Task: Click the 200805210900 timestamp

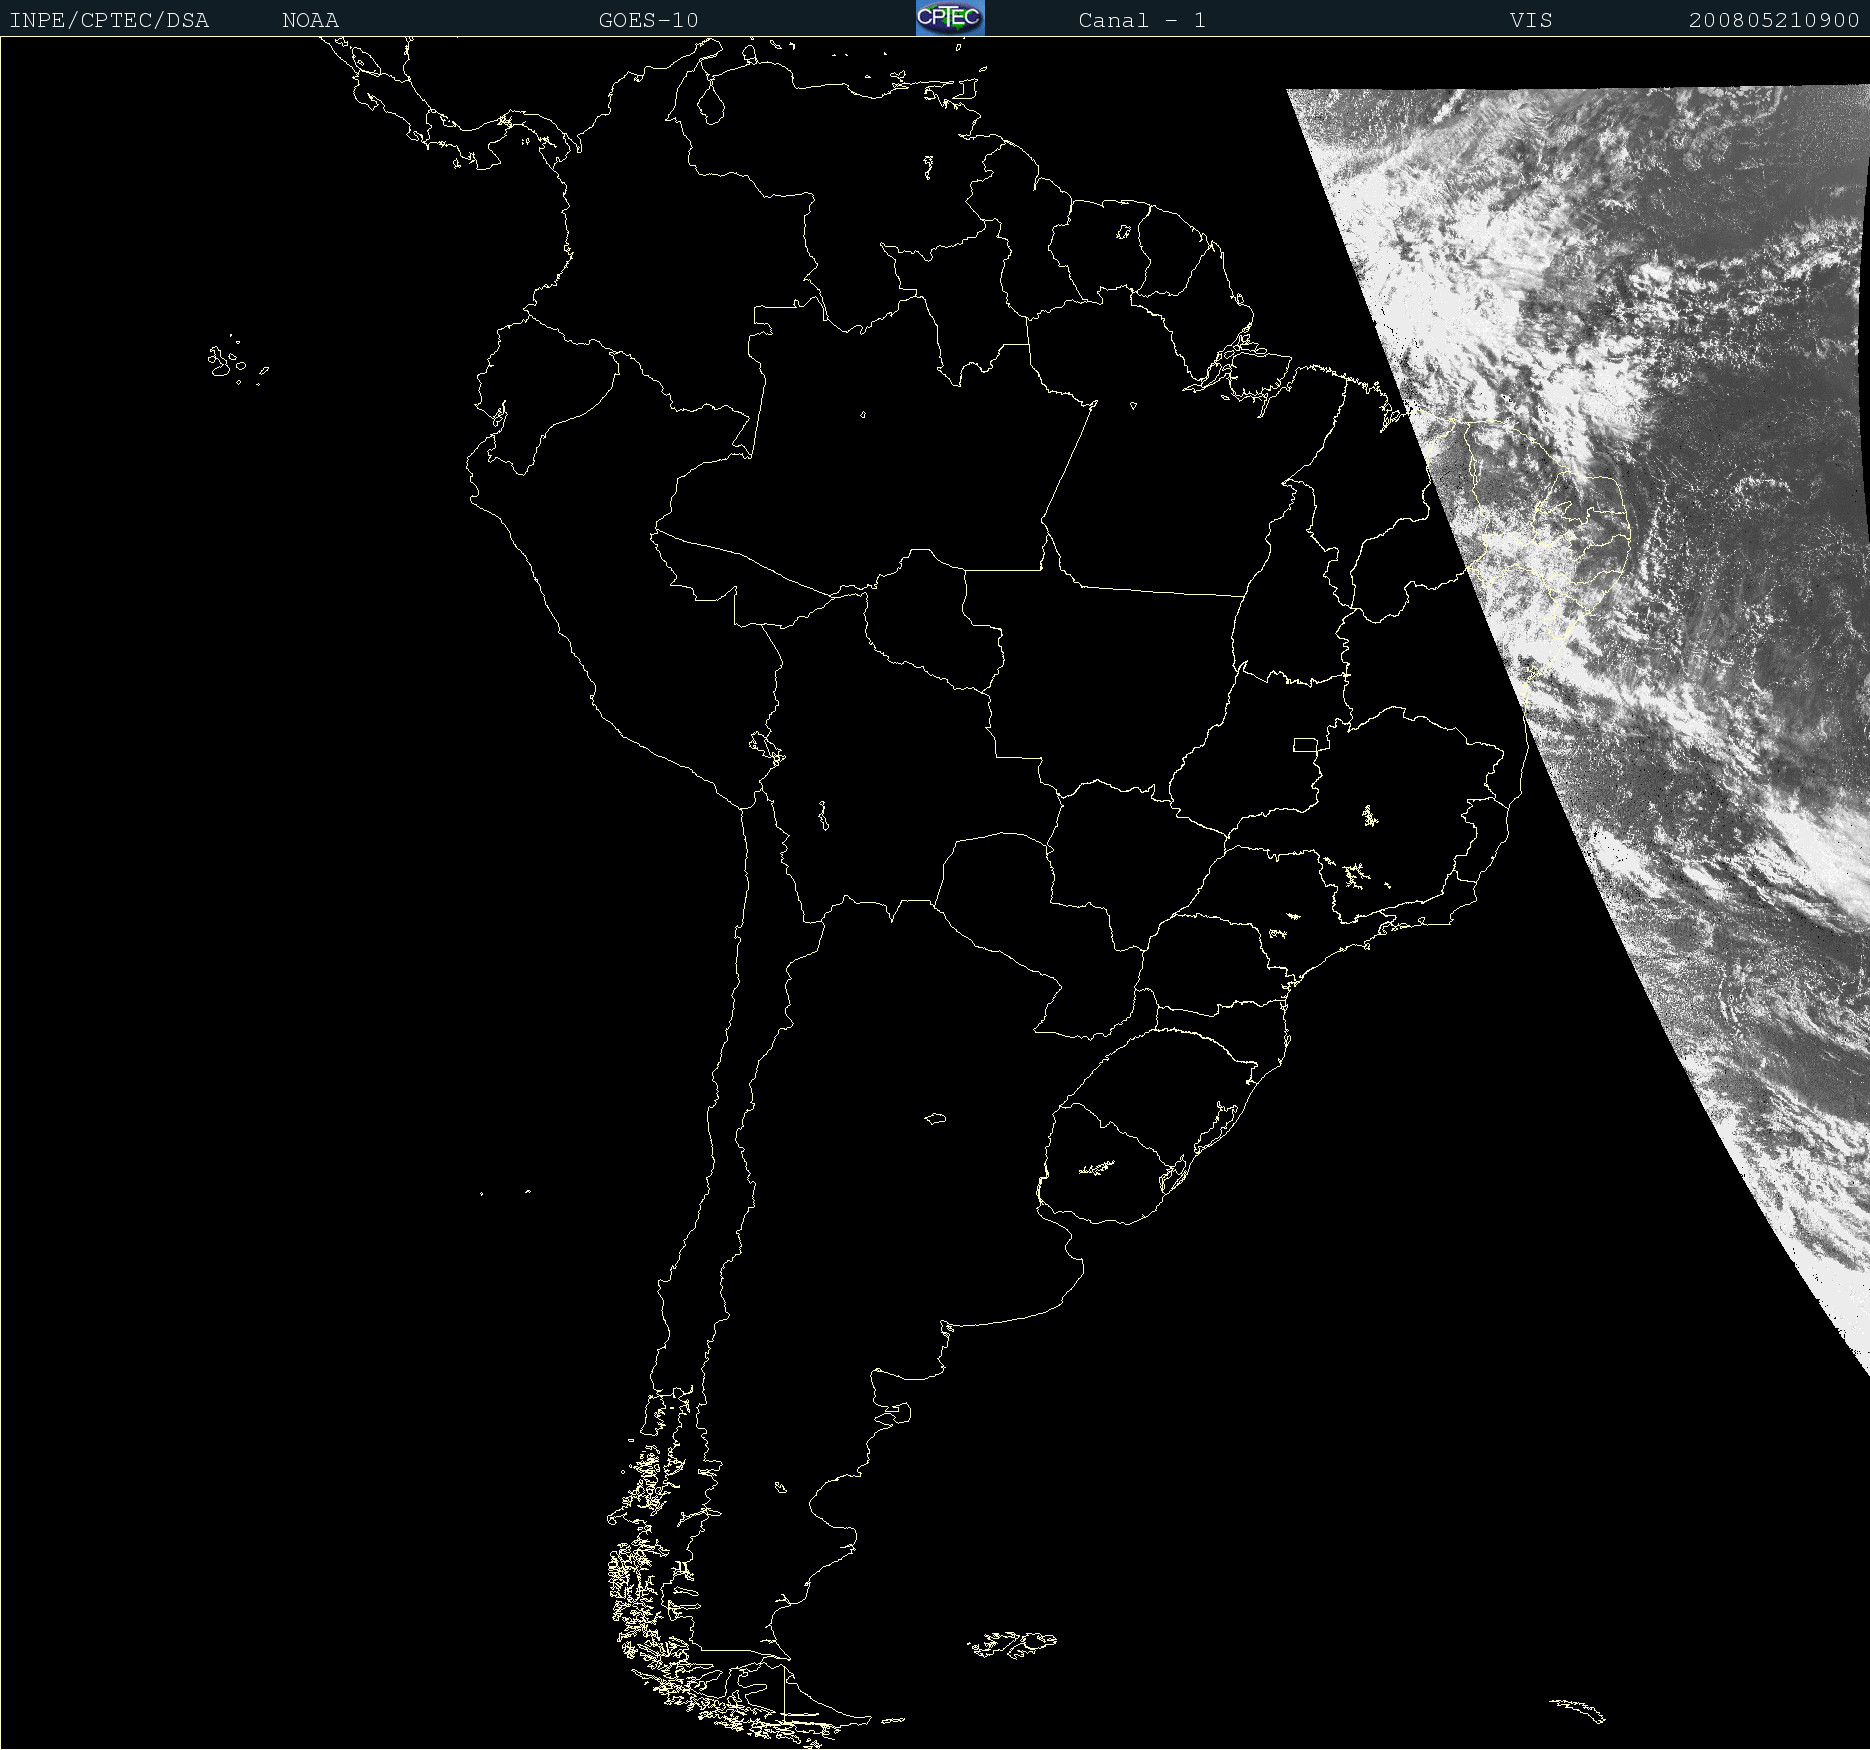Action: pos(1774,20)
